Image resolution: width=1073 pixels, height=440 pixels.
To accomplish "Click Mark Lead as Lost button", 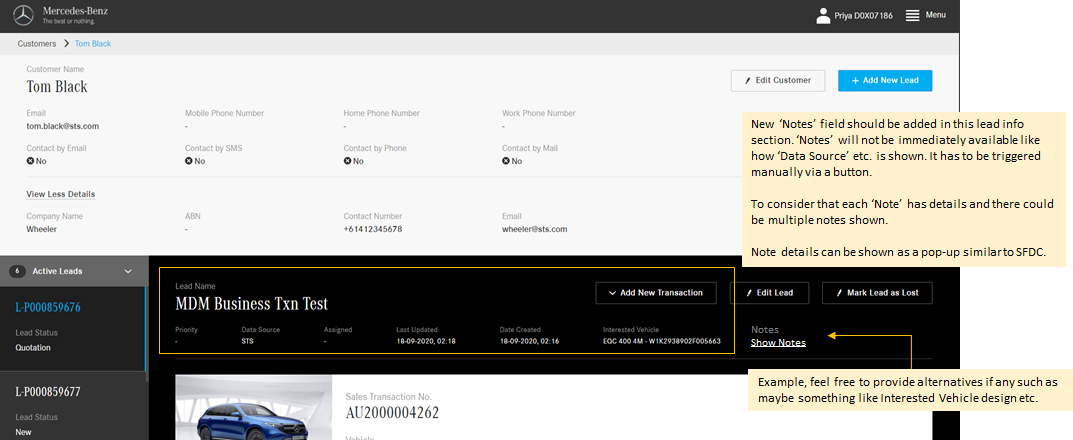I will (877, 293).
